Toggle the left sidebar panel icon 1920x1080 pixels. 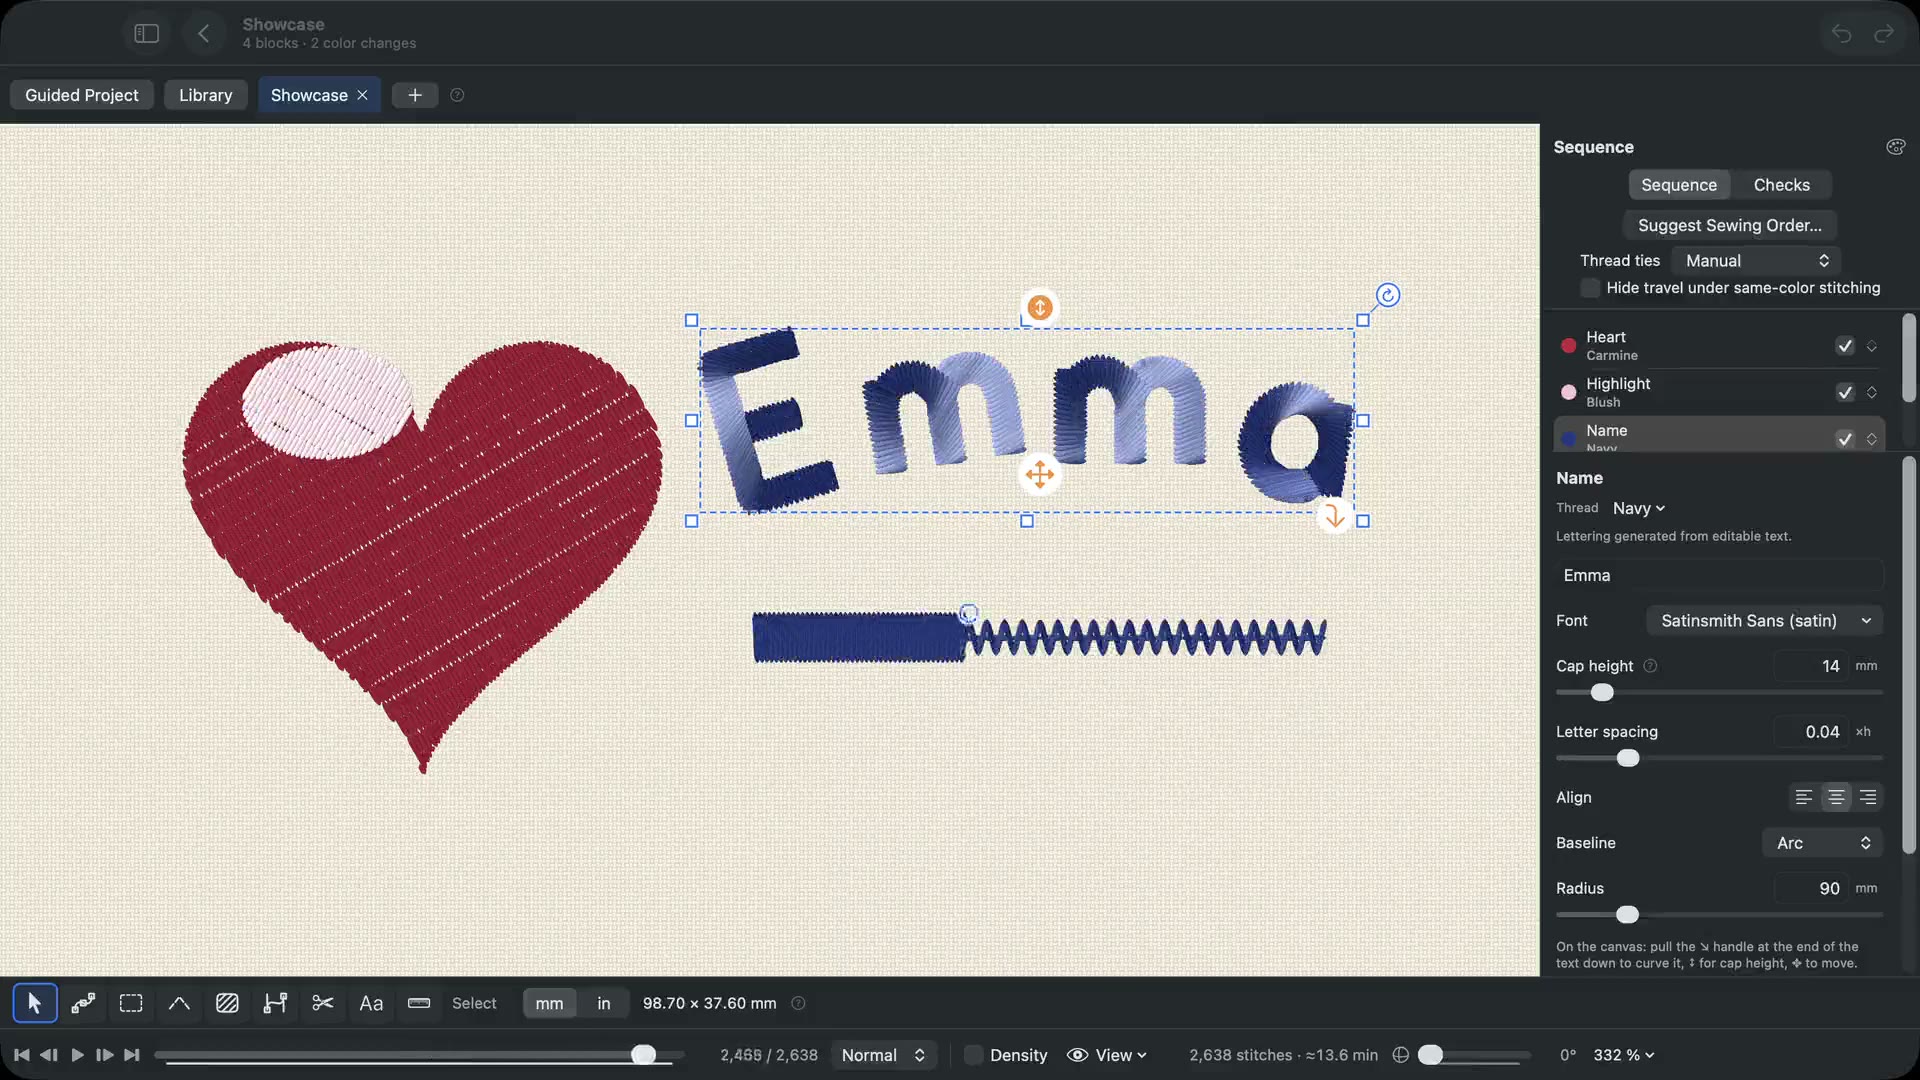point(147,34)
